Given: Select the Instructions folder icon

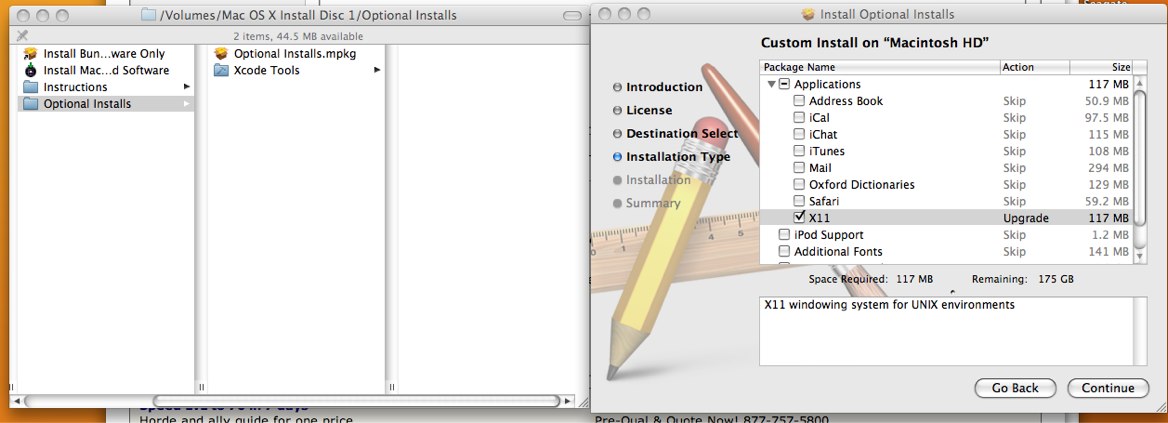Looking at the screenshot, I should pos(31,86).
